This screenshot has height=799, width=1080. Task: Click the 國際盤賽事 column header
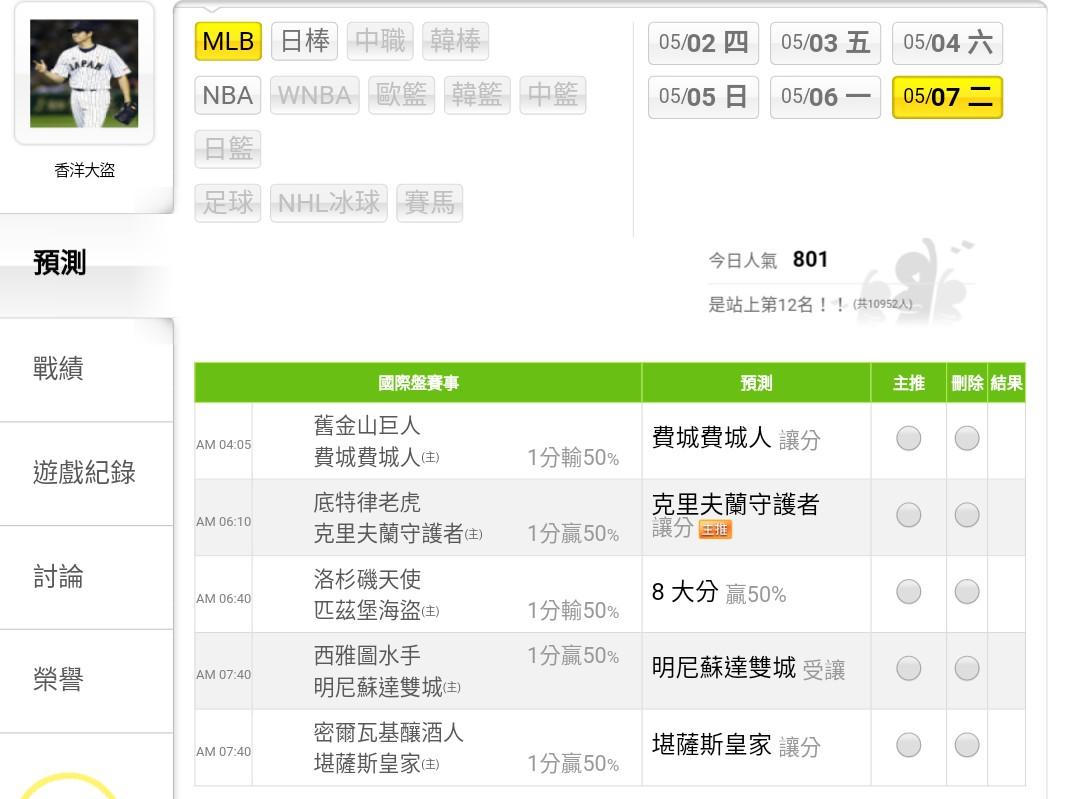418,383
